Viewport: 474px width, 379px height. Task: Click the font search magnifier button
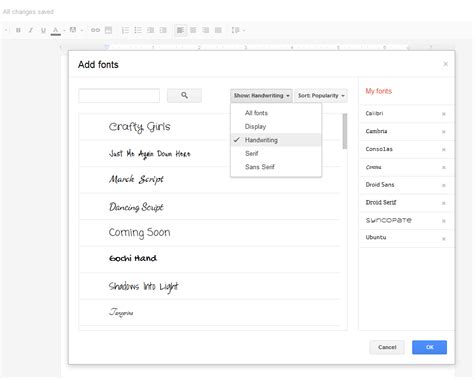pyautogui.click(x=184, y=95)
